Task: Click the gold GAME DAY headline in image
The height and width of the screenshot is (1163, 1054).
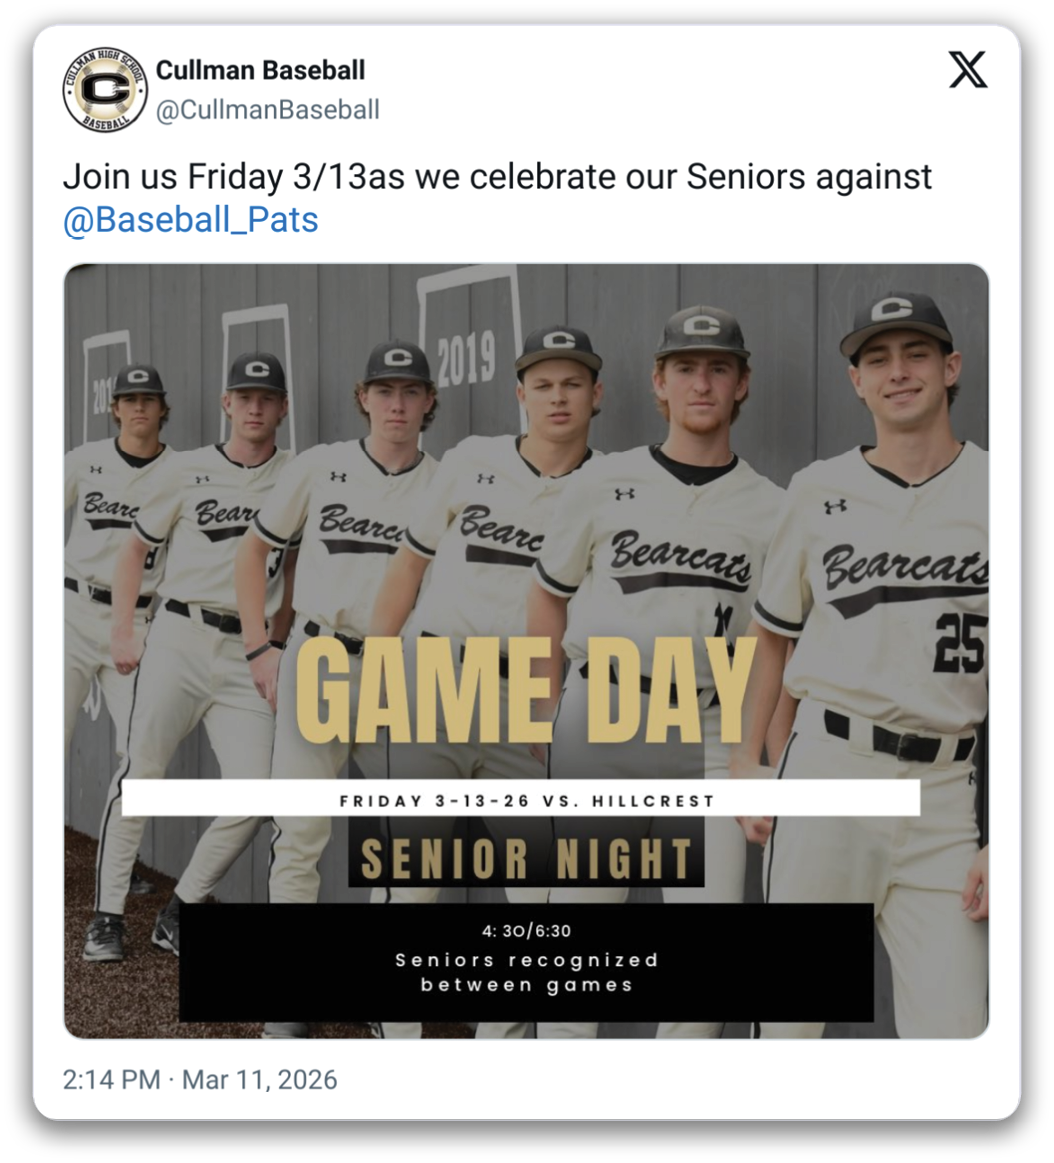Action: [x=524, y=689]
